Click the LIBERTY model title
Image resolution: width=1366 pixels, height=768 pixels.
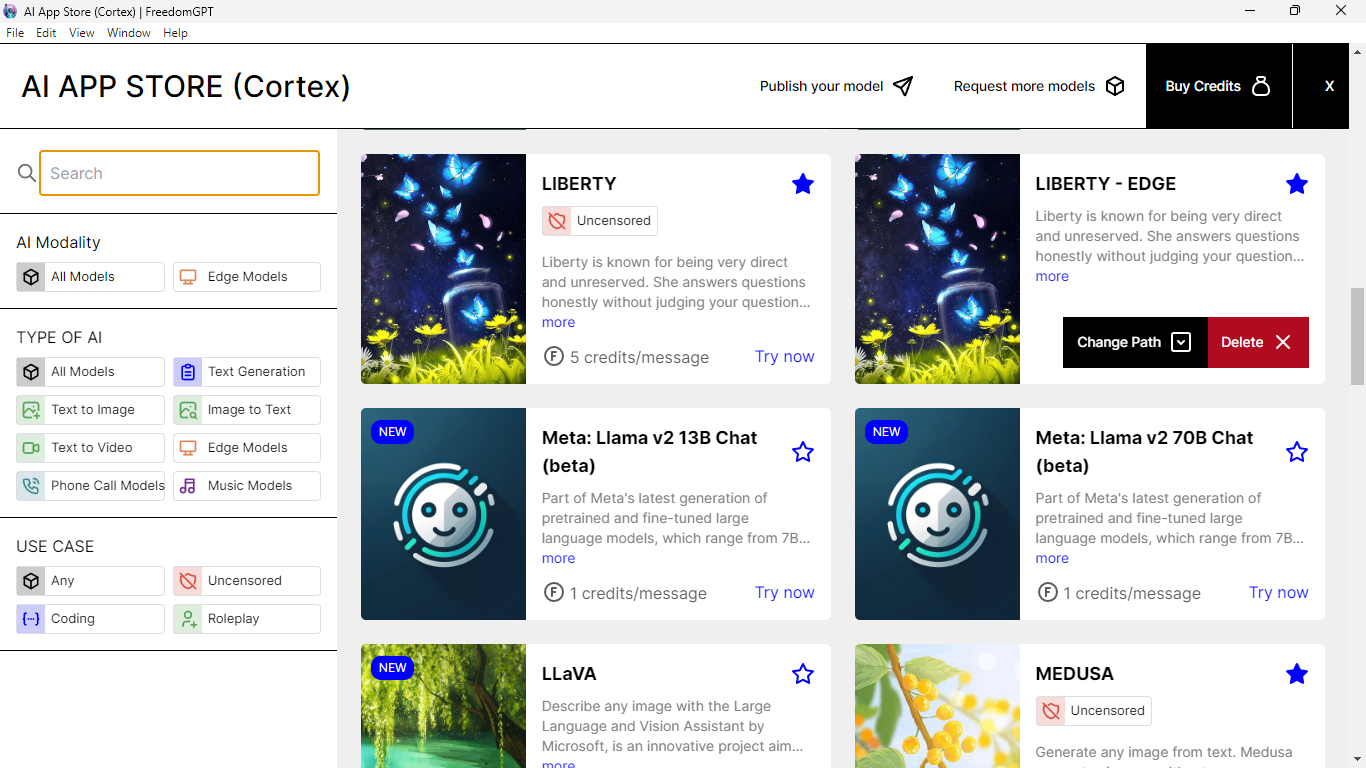(579, 184)
